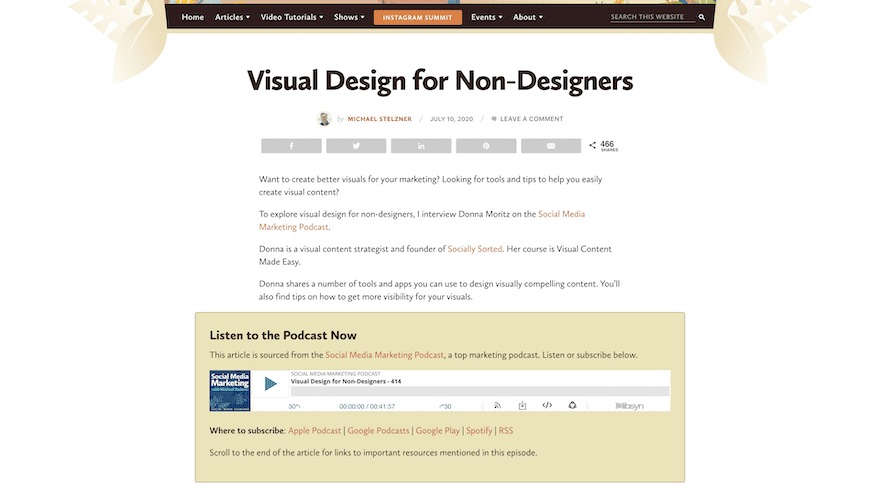Skip forward 30 seconds in podcast
Screen dimensions: 880x489
[445, 406]
